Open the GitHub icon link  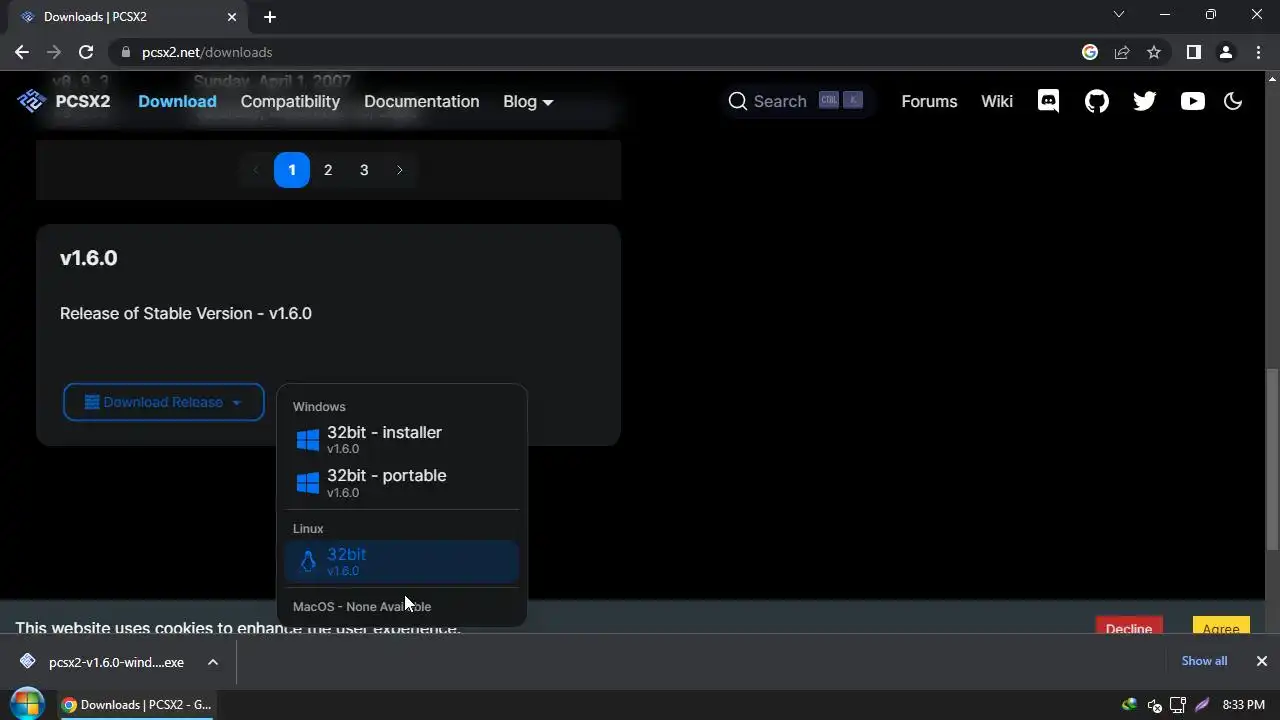[1097, 101]
